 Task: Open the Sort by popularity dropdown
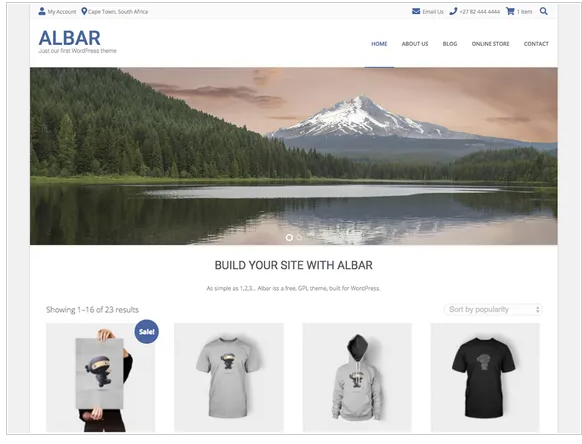point(493,310)
